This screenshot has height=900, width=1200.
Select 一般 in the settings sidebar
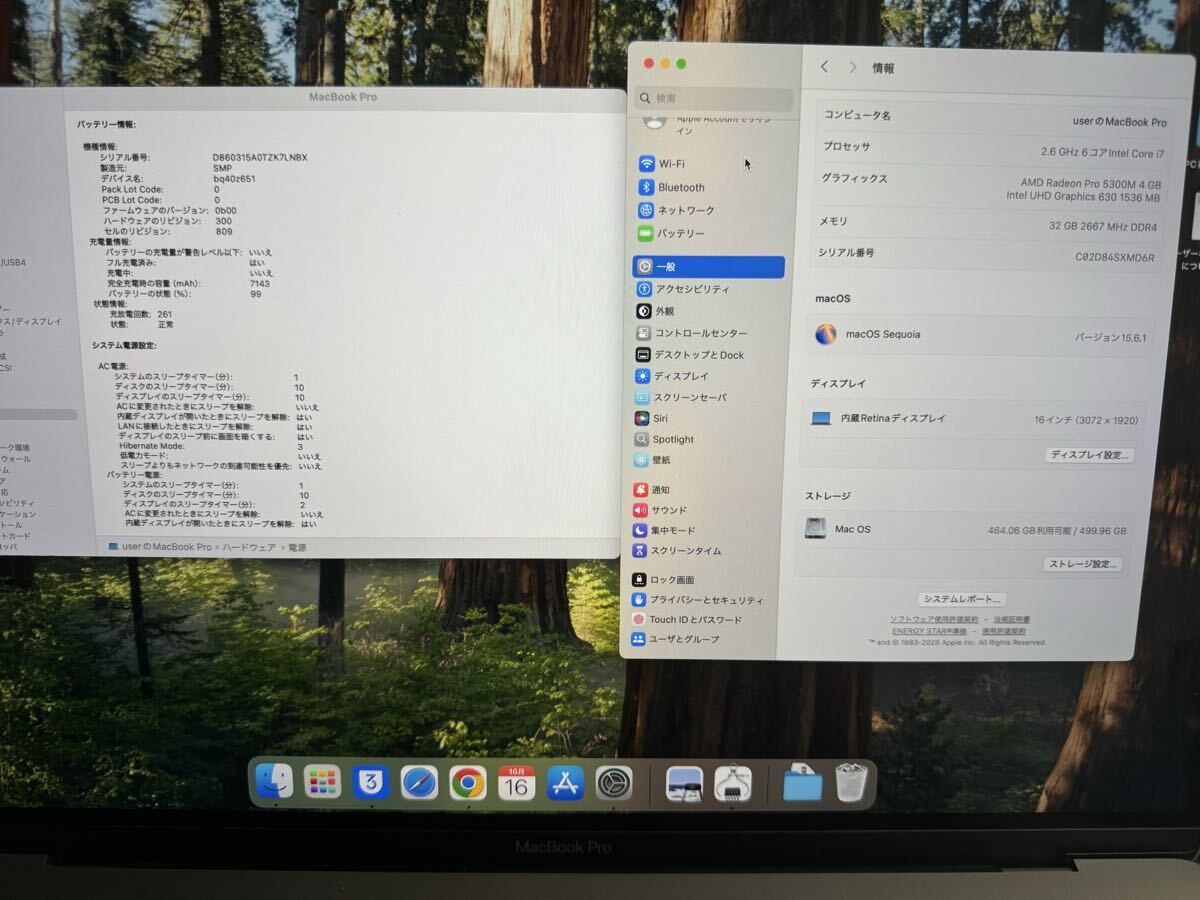pyautogui.click(x=709, y=267)
